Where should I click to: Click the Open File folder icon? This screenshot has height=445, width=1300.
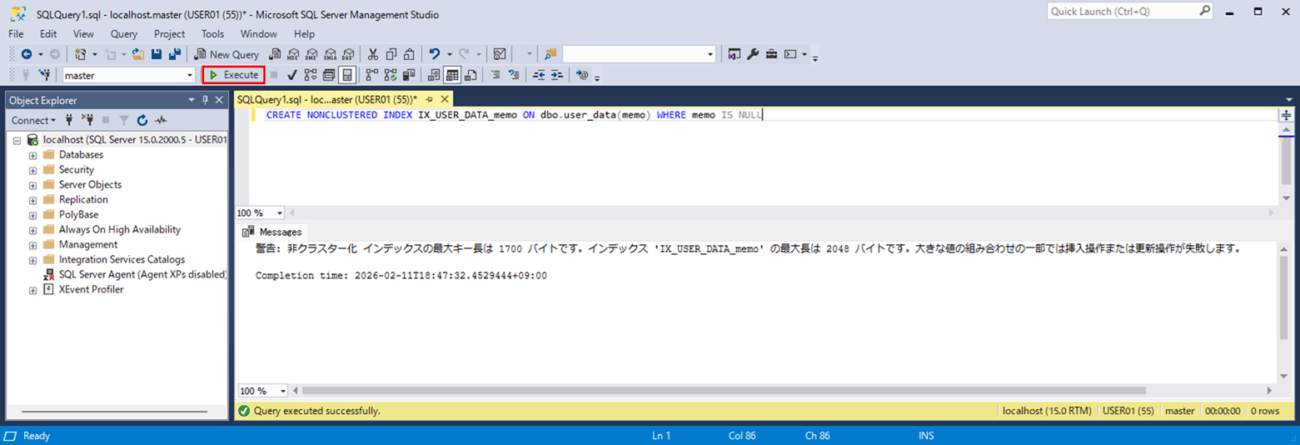(138, 54)
